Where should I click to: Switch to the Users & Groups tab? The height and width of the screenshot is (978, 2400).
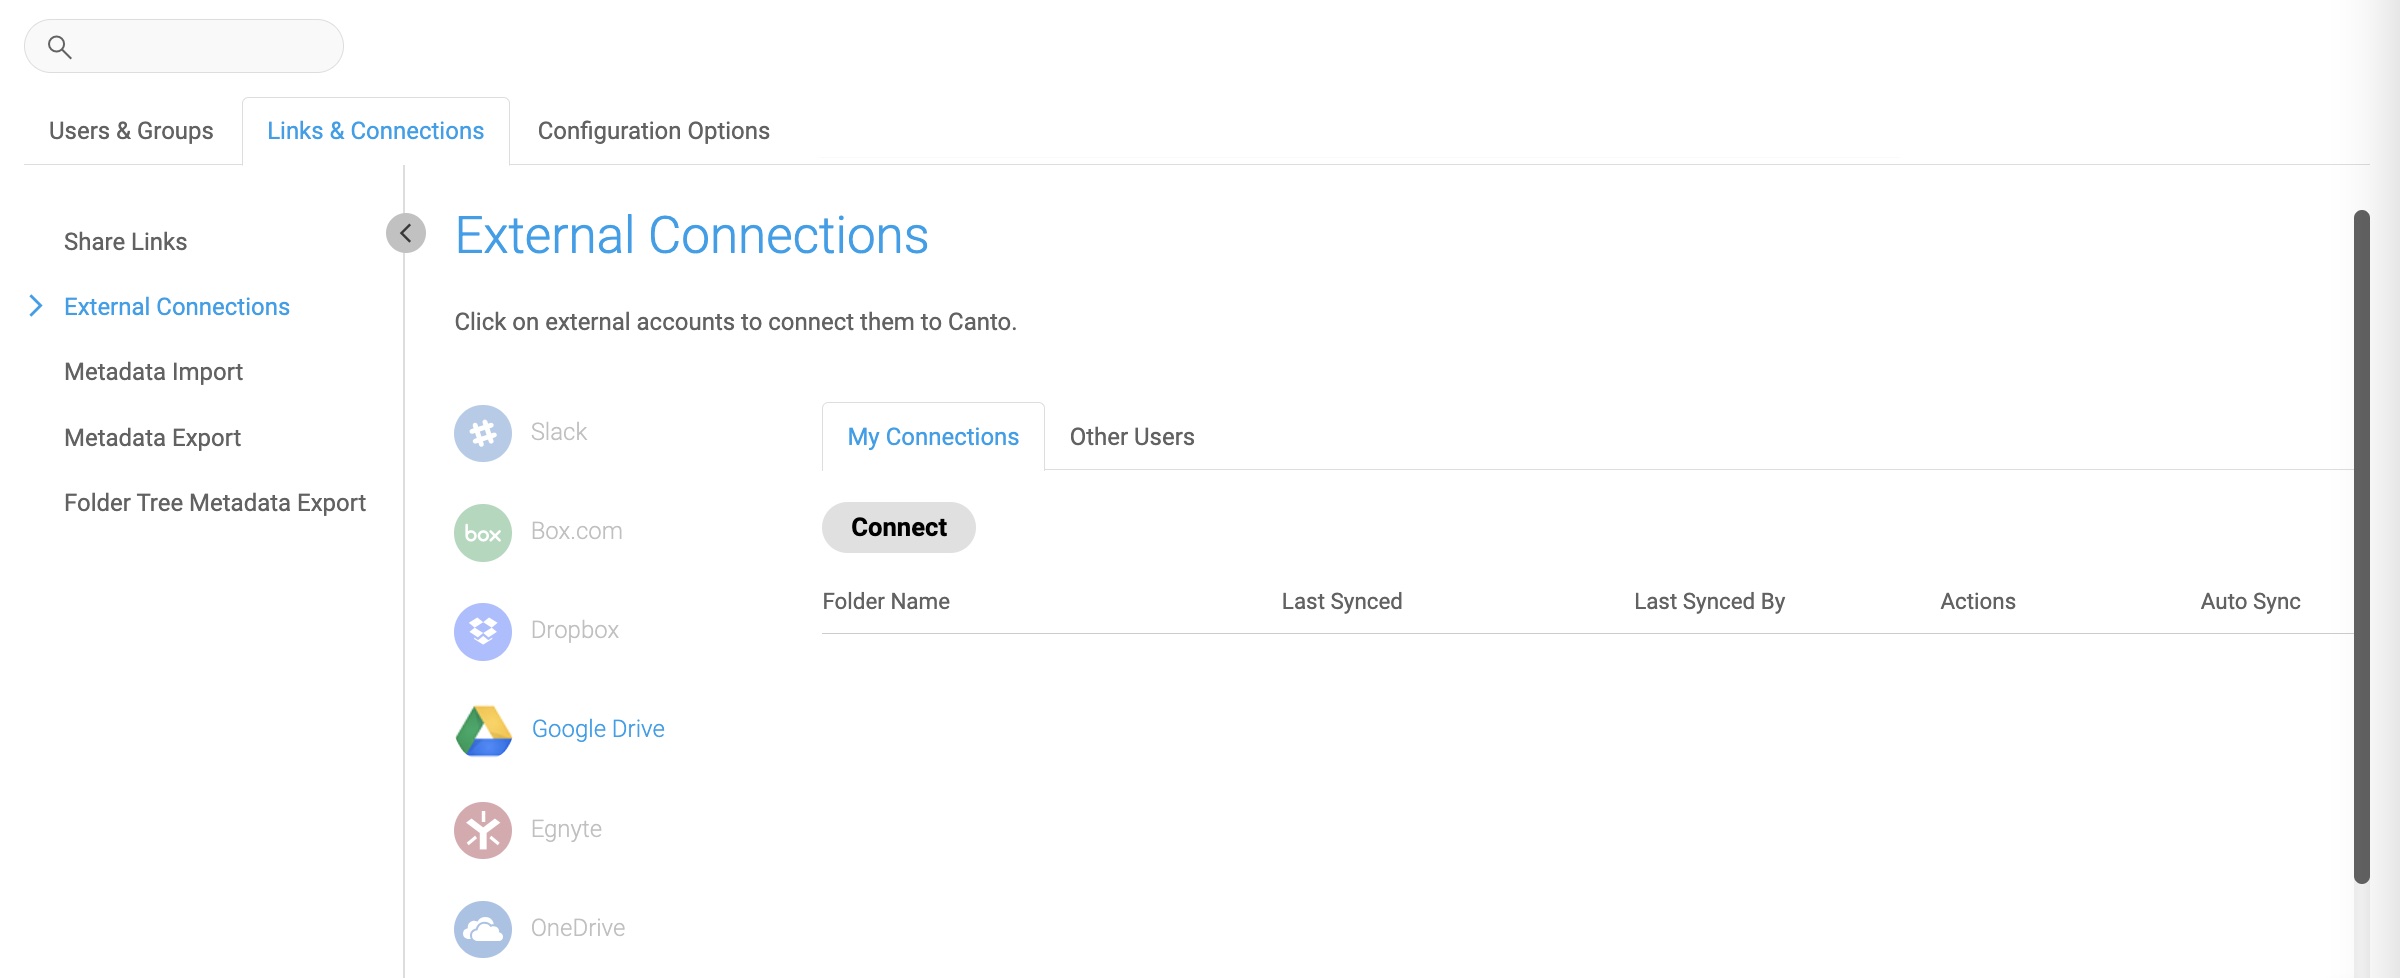(131, 131)
